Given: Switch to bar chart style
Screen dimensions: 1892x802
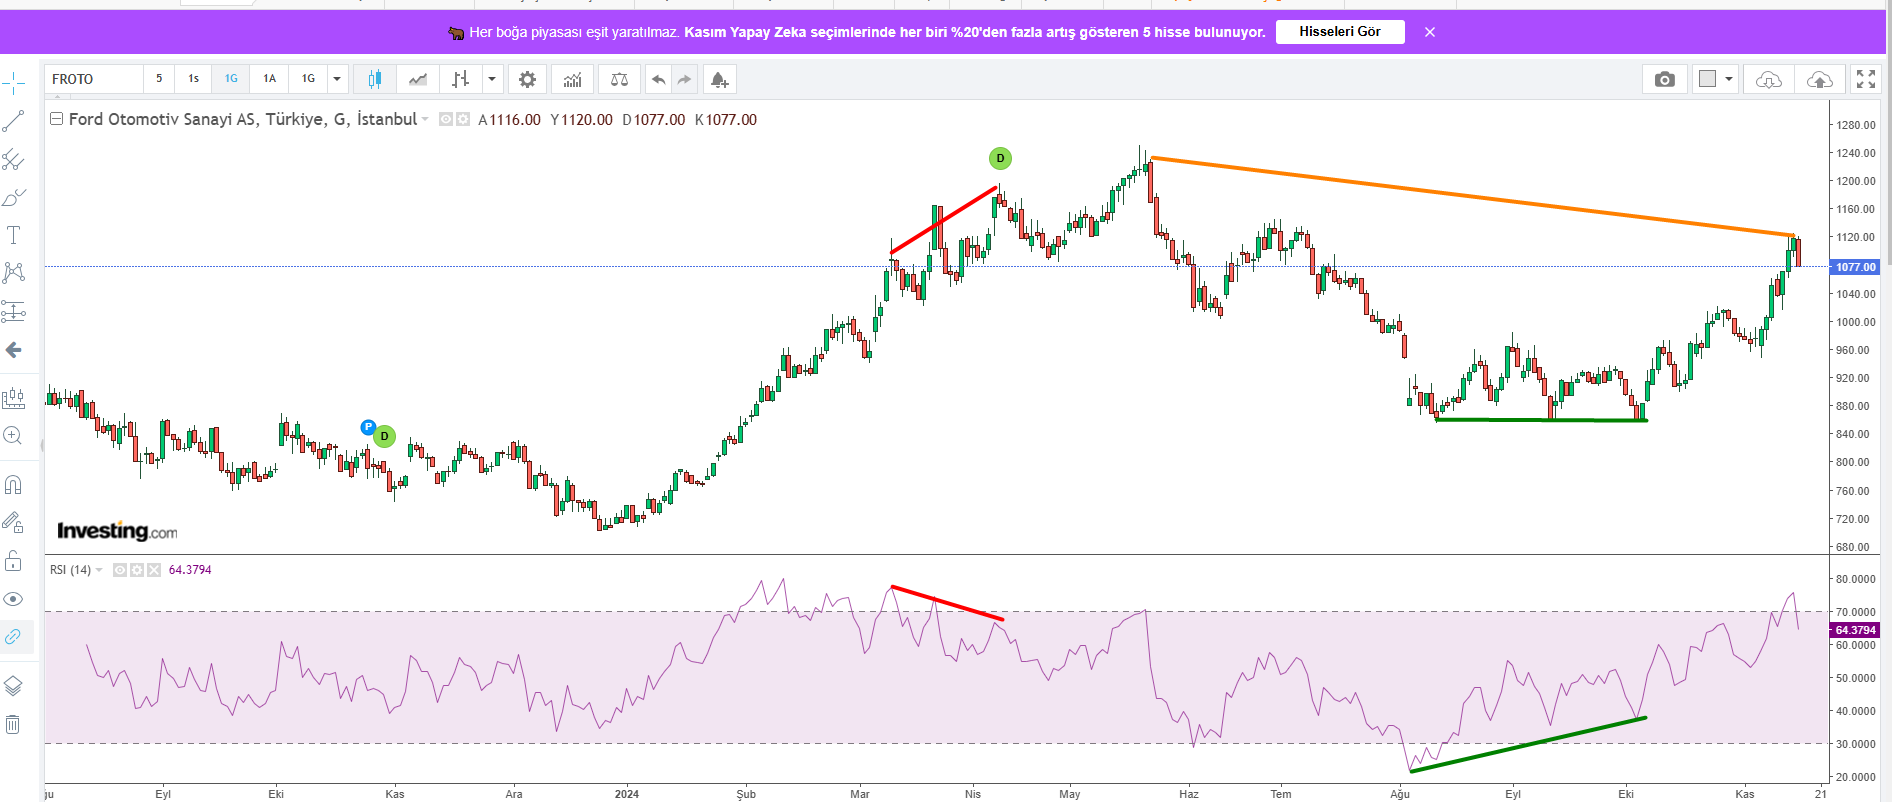Looking at the screenshot, I should click(x=460, y=79).
